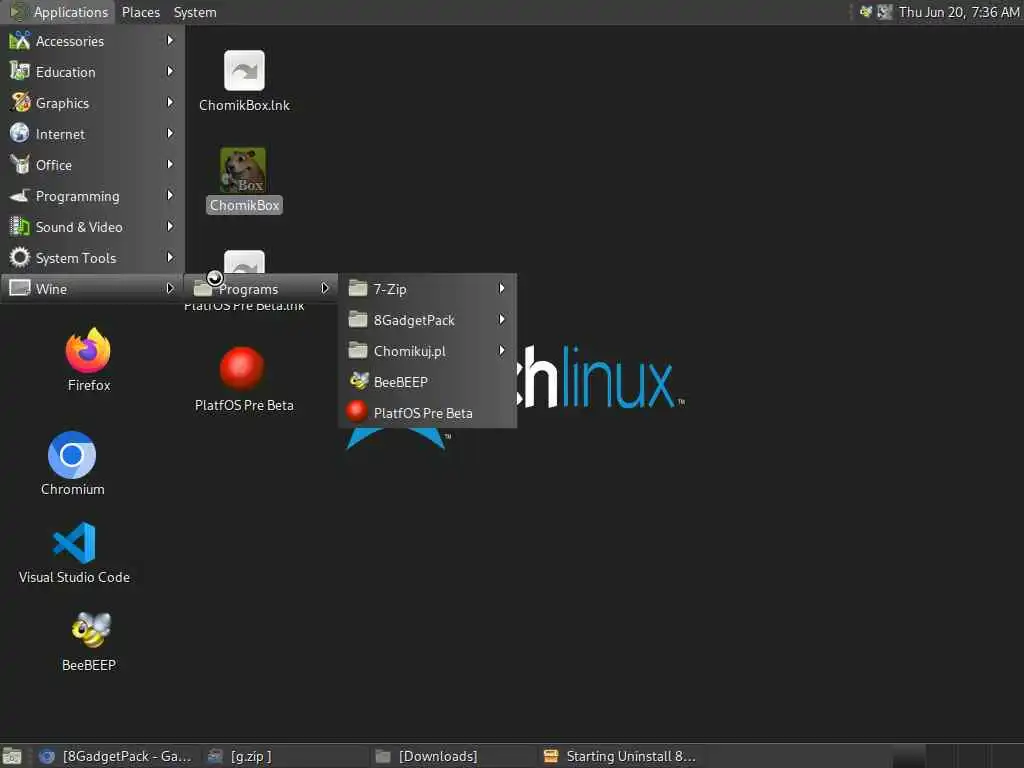Expand the Graphics submenu arrow

[x=170, y=103]
